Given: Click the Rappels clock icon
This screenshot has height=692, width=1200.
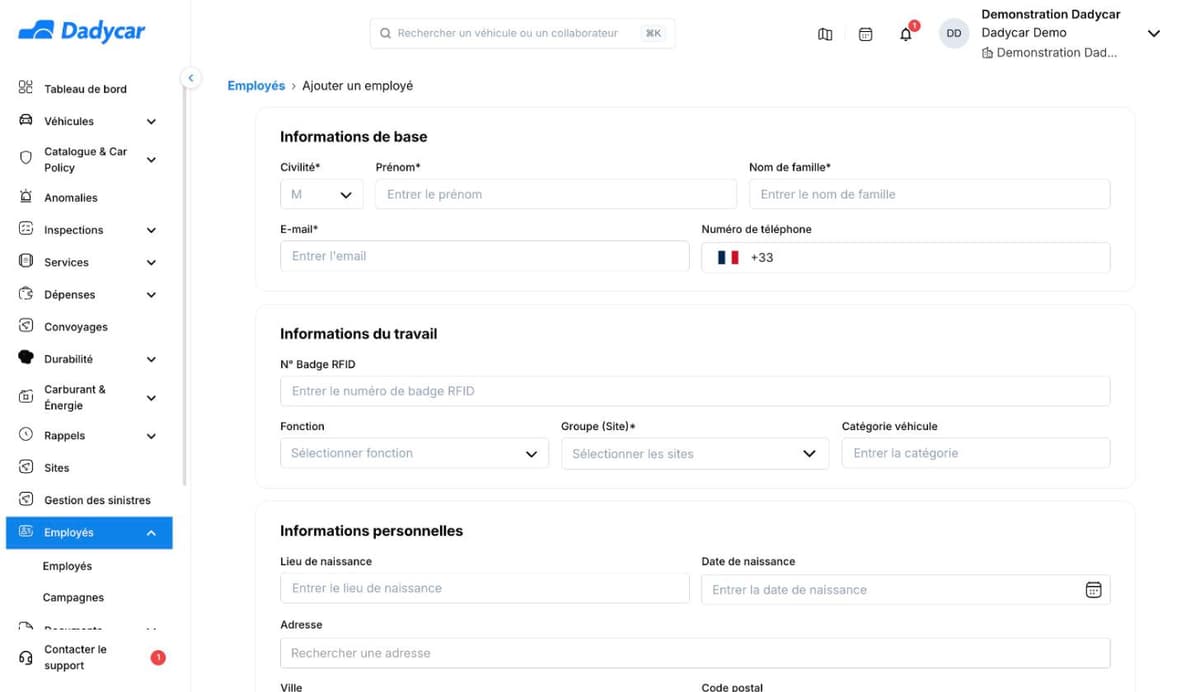Looking at the screenshot, I should pyautogui.click(x=26, y=435).
